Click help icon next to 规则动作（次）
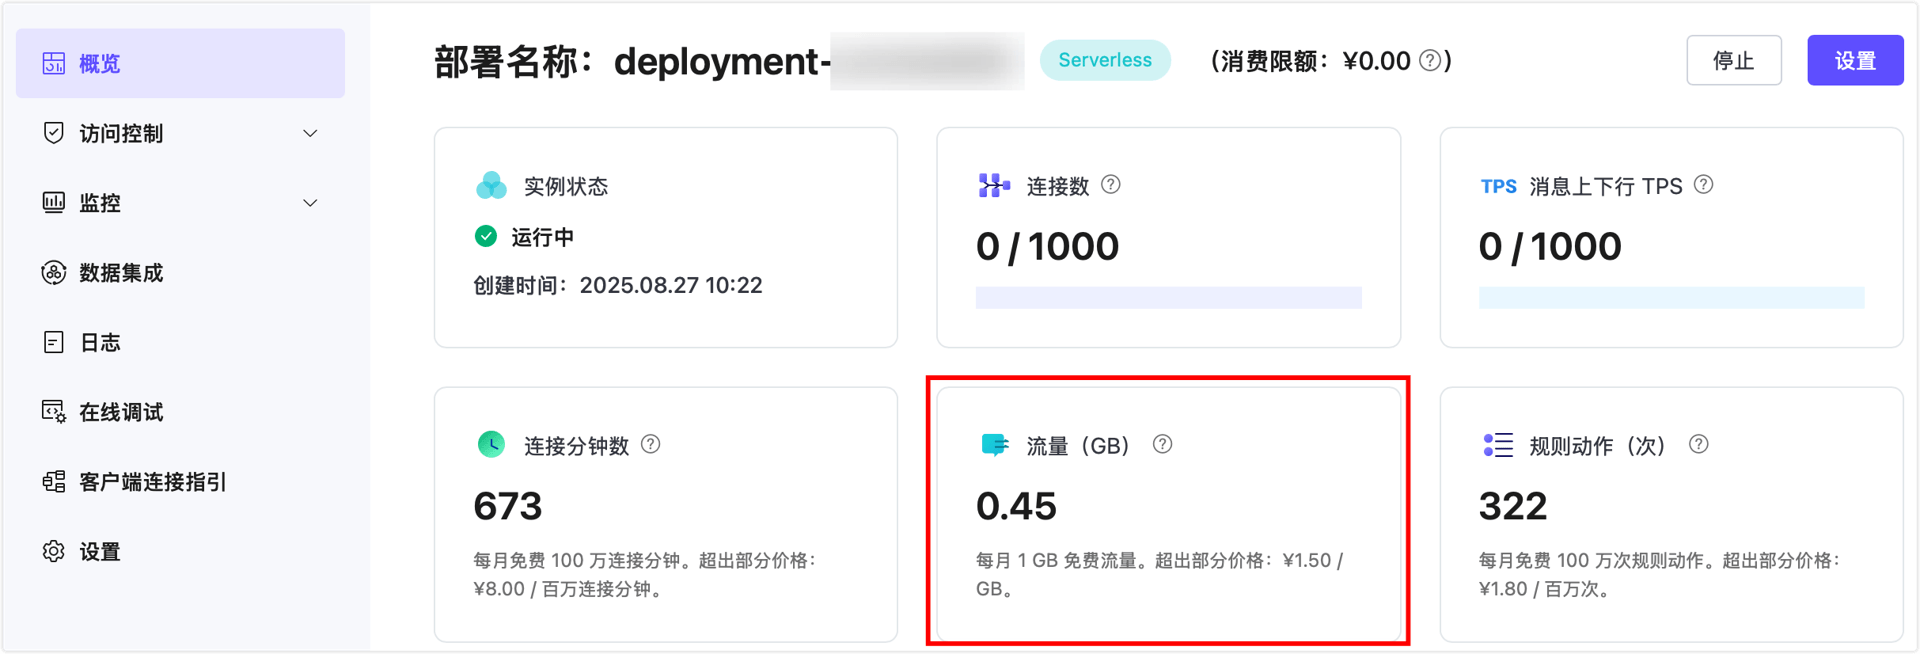 click(x=1698, y=445)
